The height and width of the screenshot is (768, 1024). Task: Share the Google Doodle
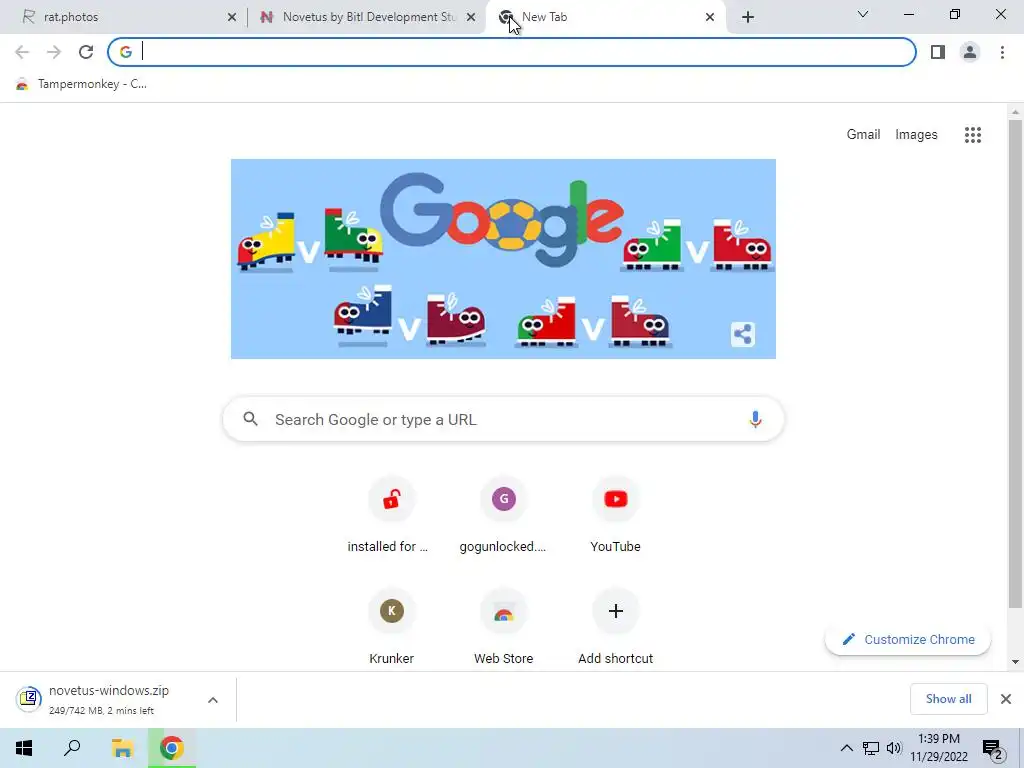743,334
